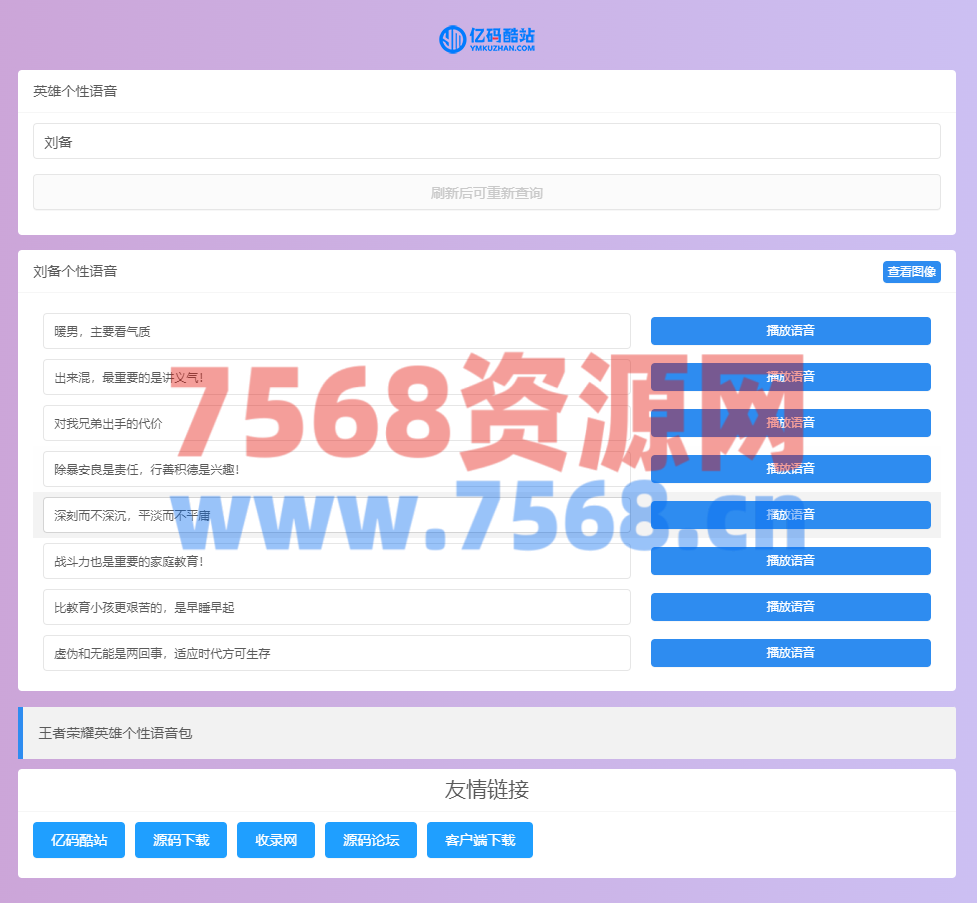Image resolution: width=977 pixels, height=903 pixels.
Task: Open the 亿码酷站 friend link
Action: (79, 840)
